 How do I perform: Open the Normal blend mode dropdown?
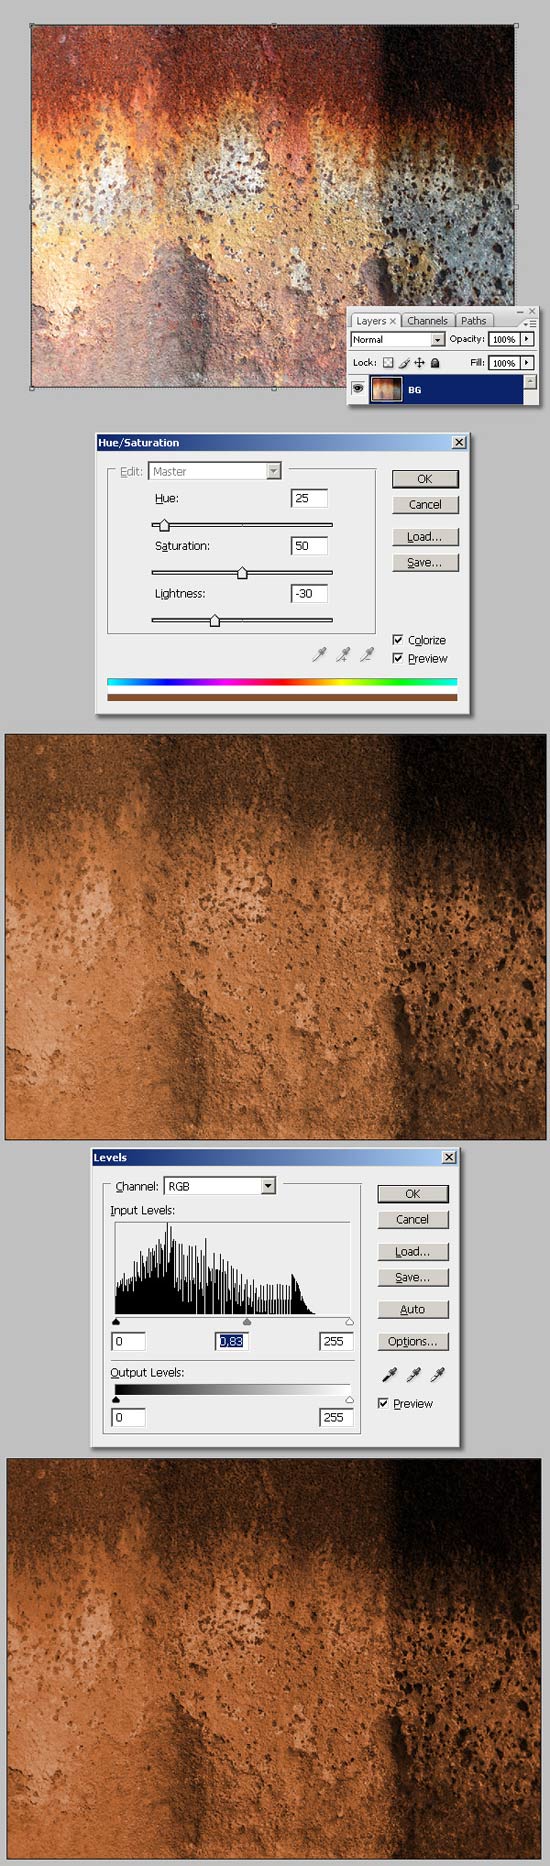coord(397,339)
